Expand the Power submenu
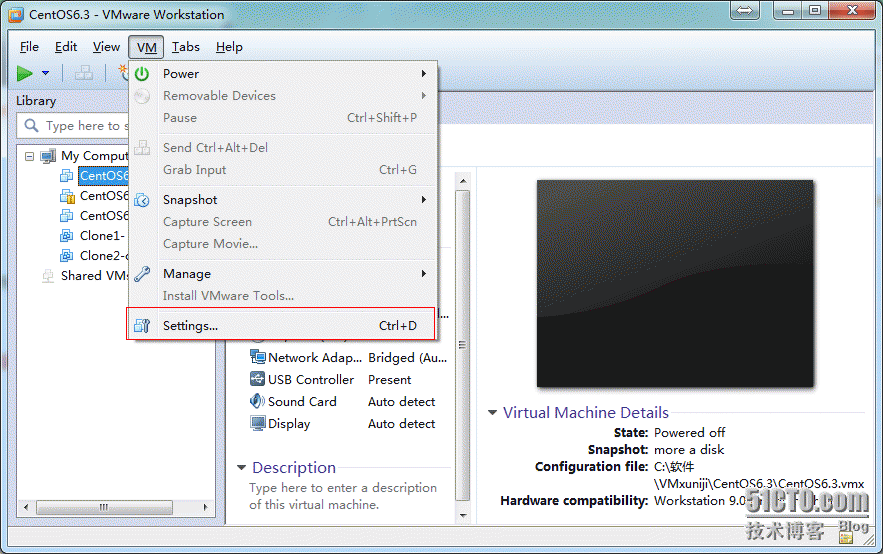 click(284, 74)
